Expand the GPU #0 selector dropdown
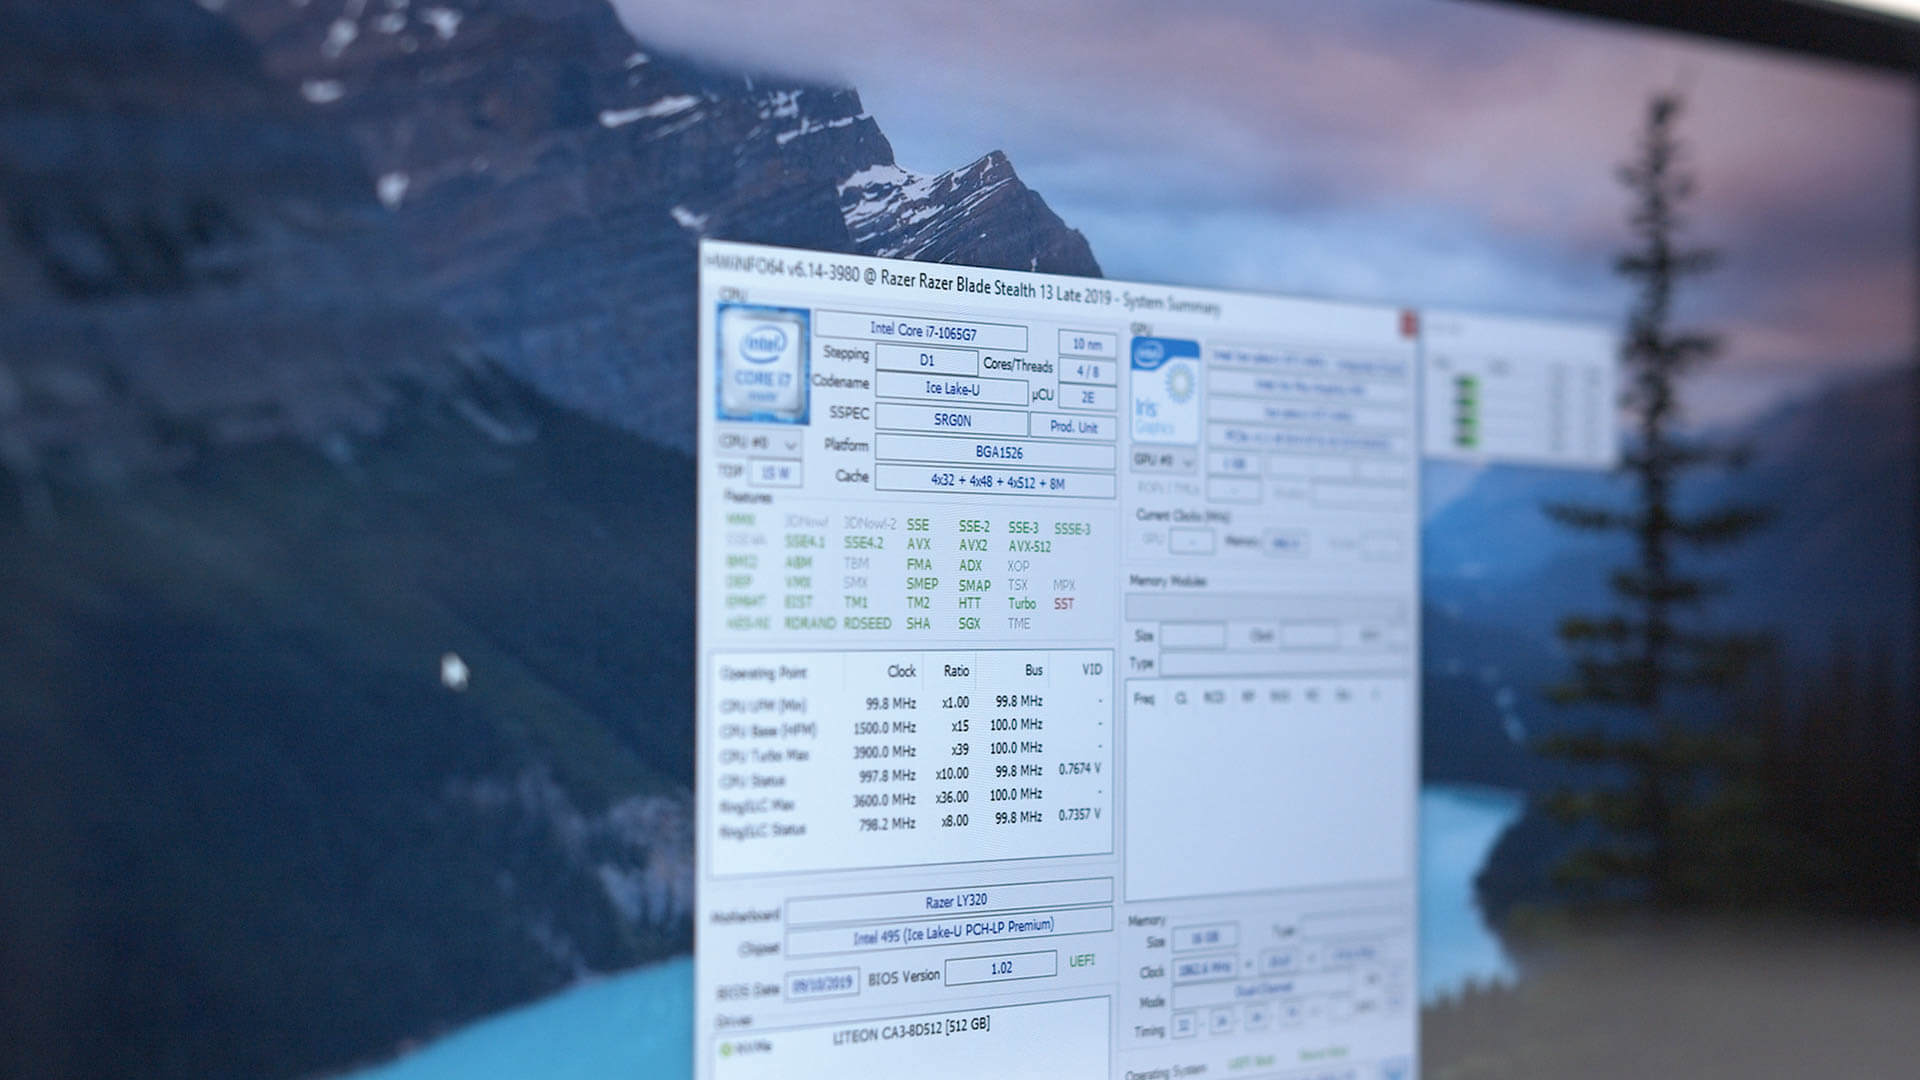Image resolution: width=1920 pixels, height=1080 pixels. point(1164,461)
